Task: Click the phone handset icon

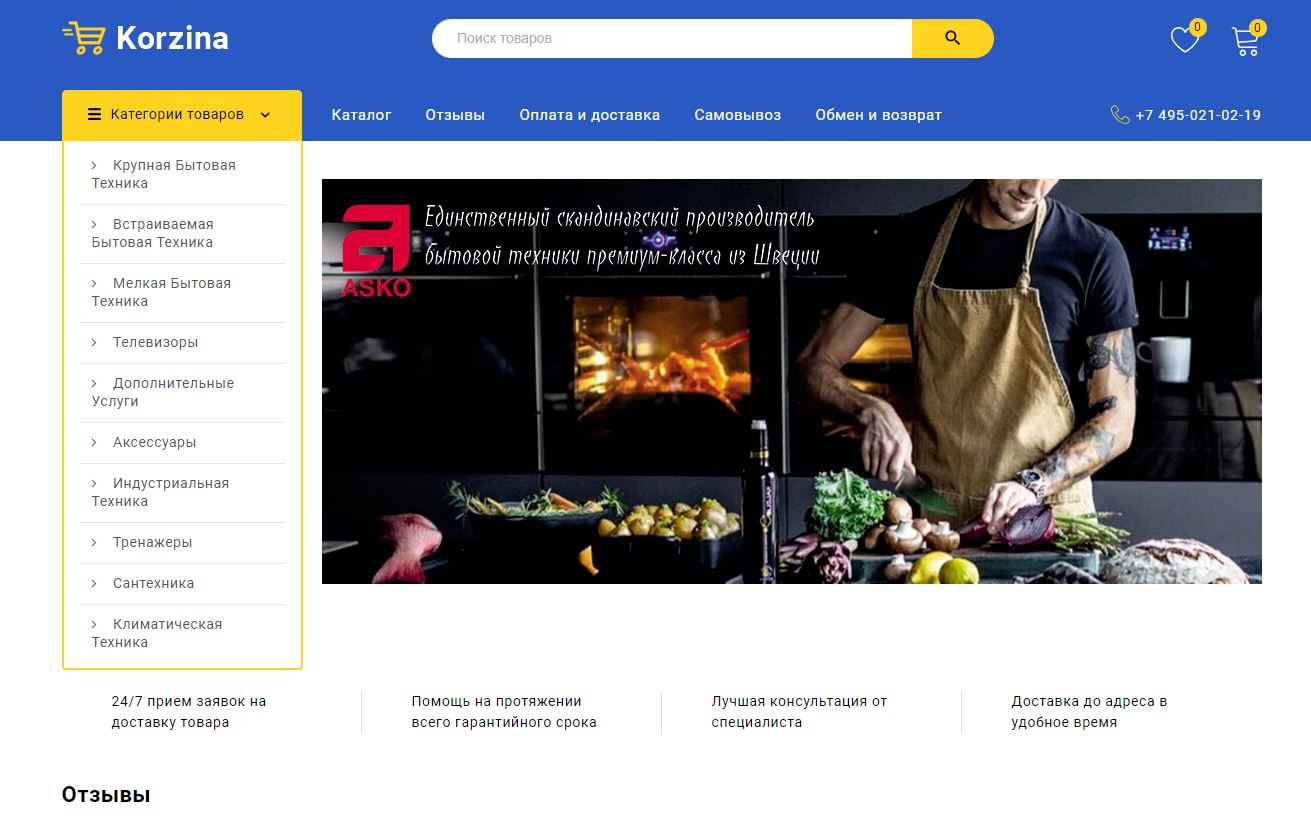Action: tap(1120, 115)
